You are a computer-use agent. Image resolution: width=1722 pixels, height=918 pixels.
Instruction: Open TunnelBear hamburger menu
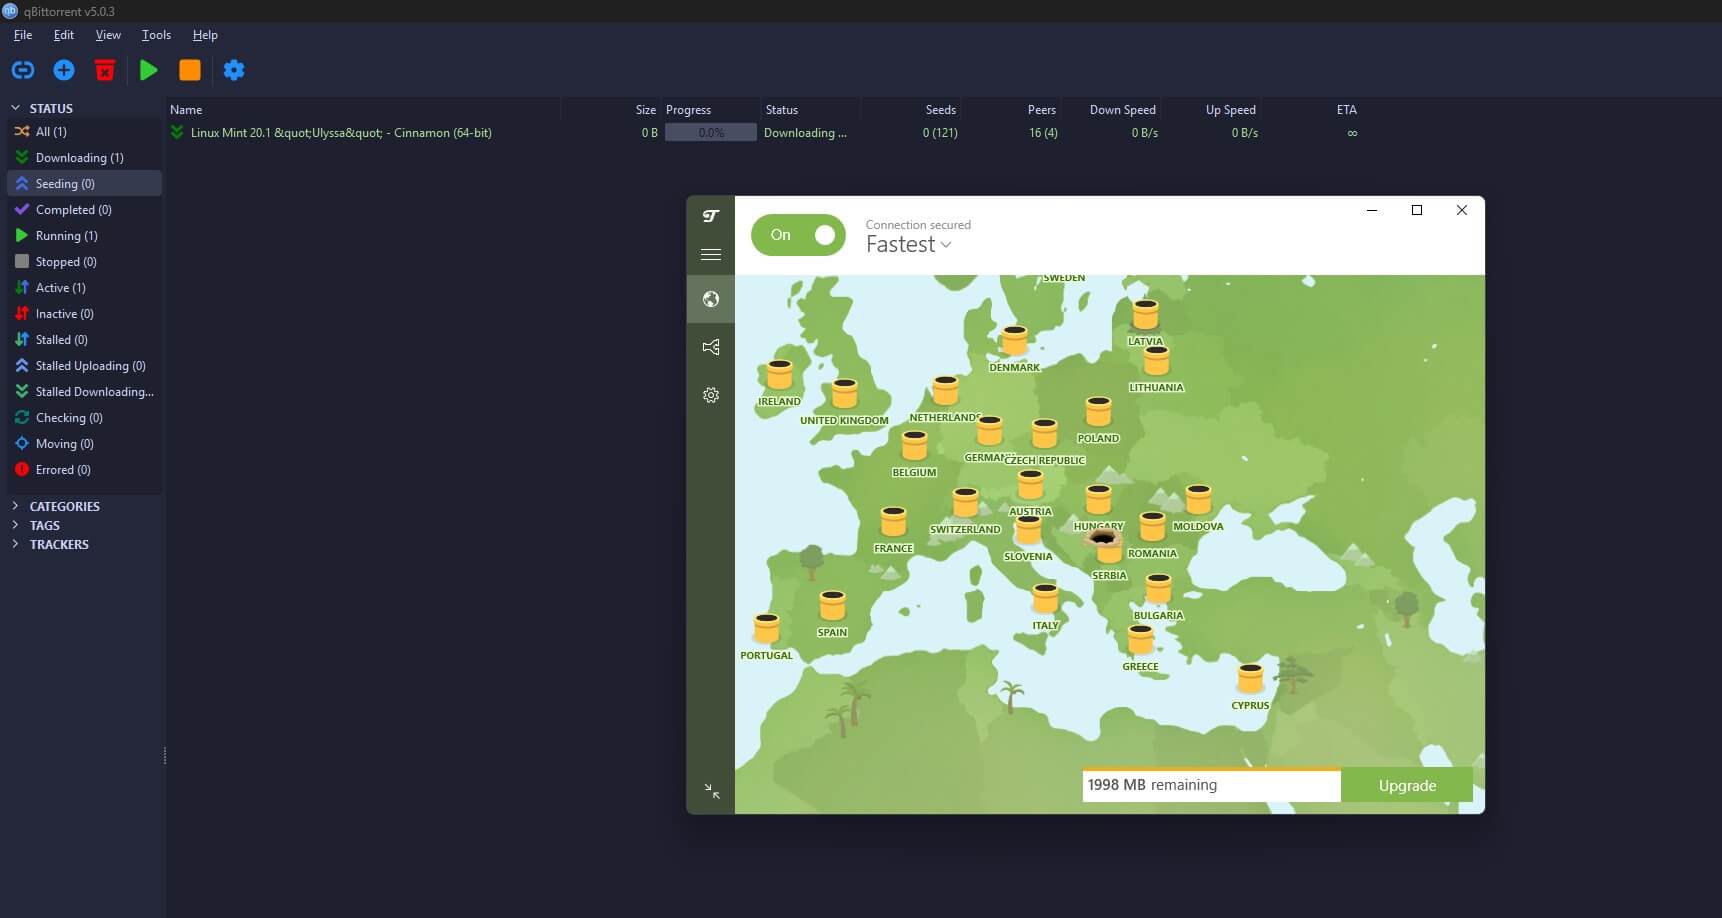[711, 255]
